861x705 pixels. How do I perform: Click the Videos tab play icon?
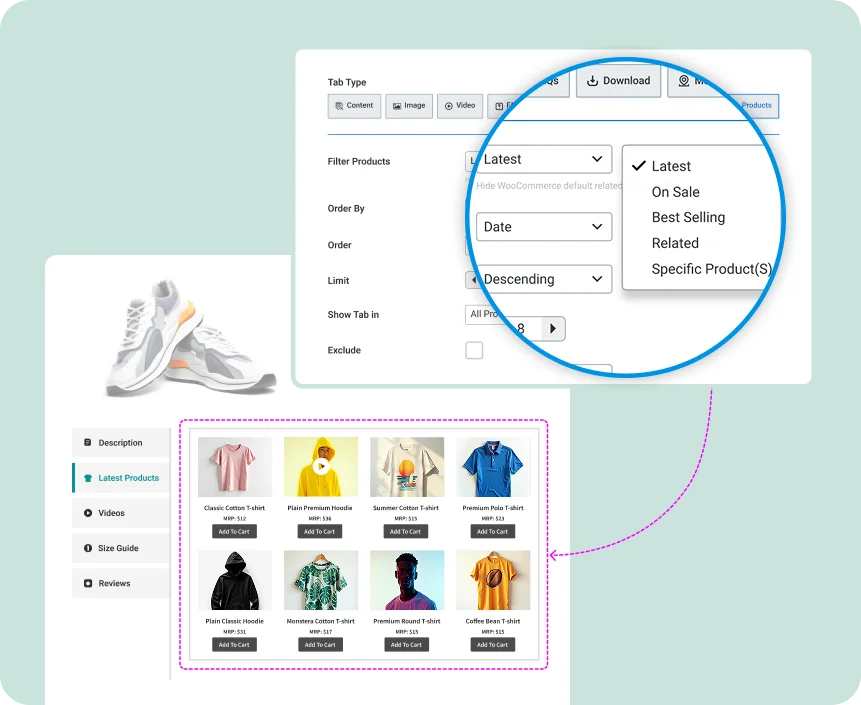(88, 513)
